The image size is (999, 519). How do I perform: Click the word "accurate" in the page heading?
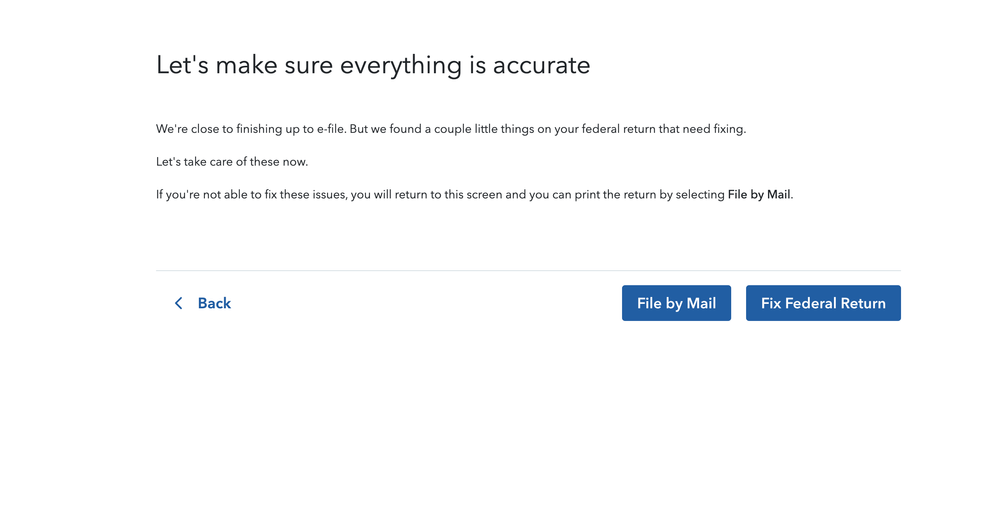coord(542,66)
